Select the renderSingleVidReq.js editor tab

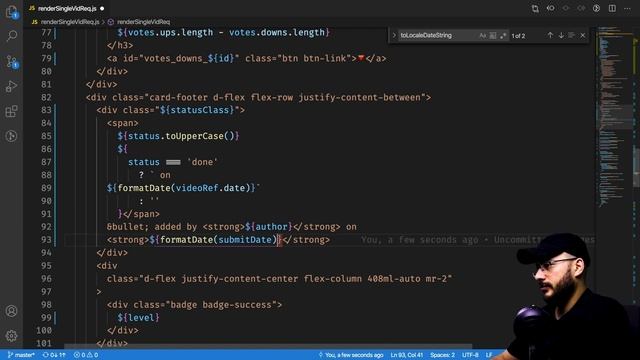(67, 8)
